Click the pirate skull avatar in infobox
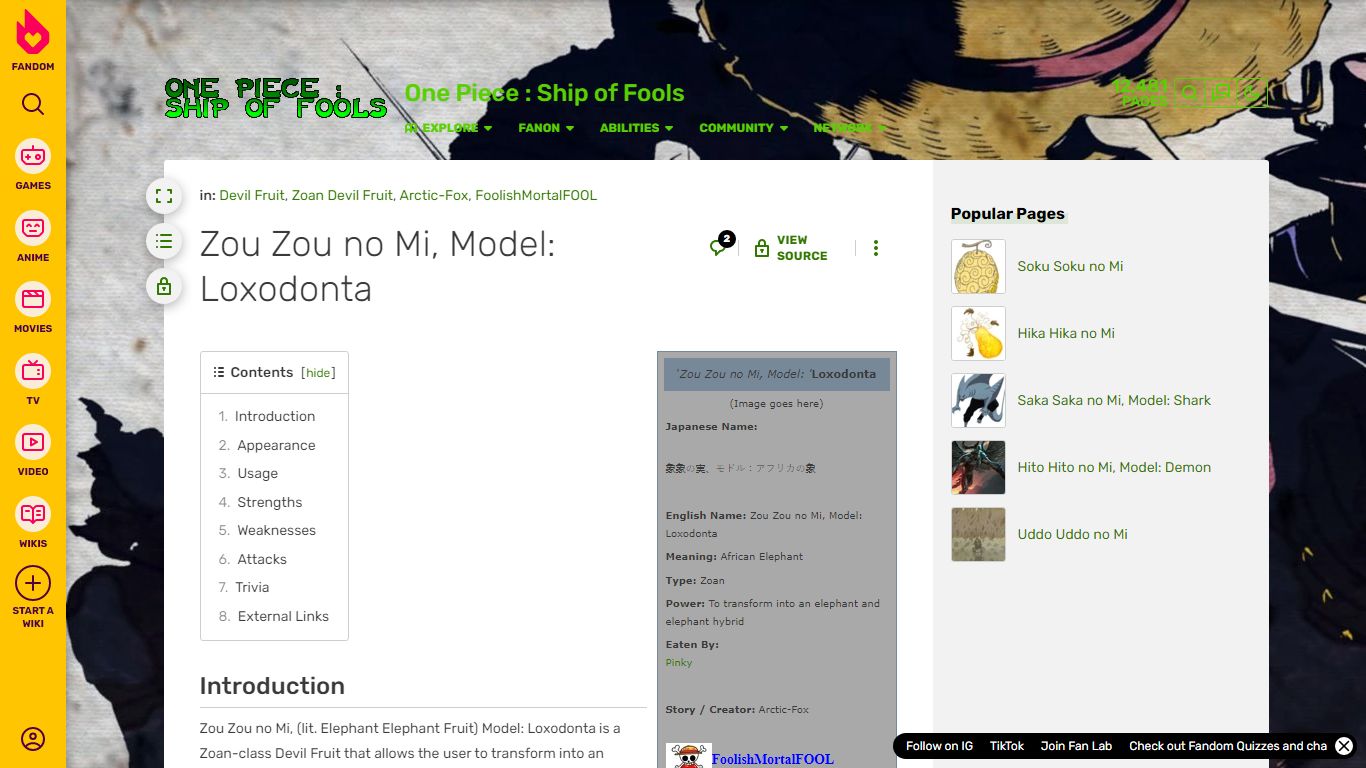 coord(688,756)
